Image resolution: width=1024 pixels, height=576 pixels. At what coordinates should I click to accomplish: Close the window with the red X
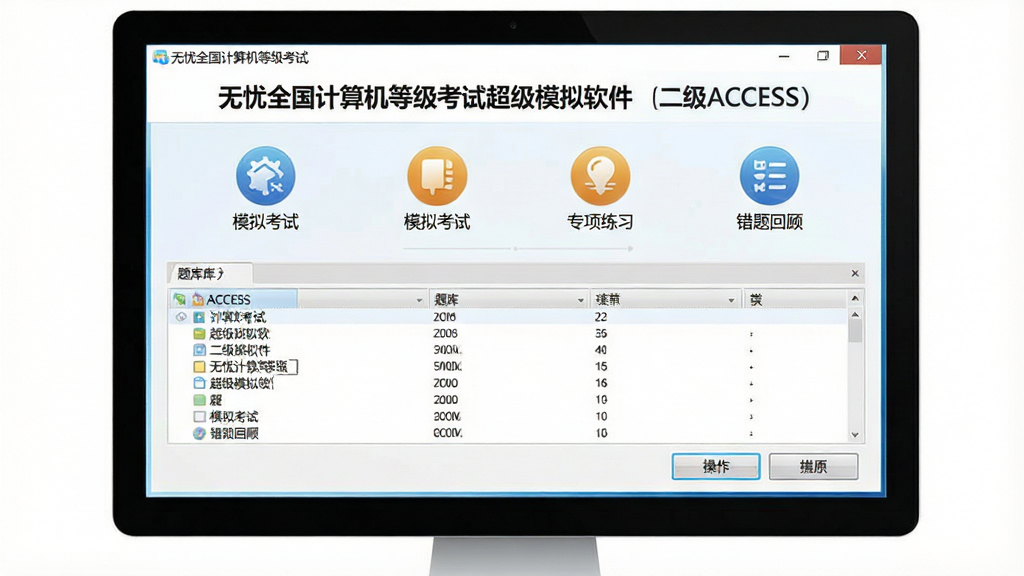861,56
